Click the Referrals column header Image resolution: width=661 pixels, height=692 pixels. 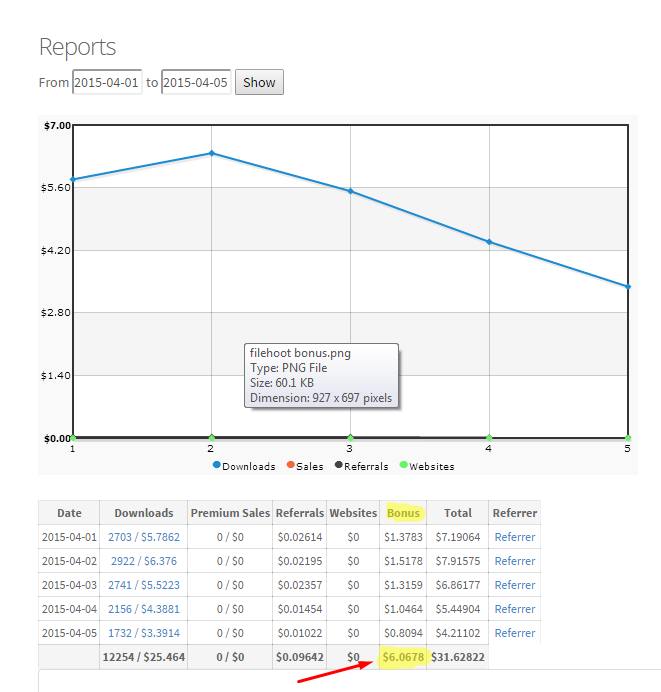coord(300,513)
